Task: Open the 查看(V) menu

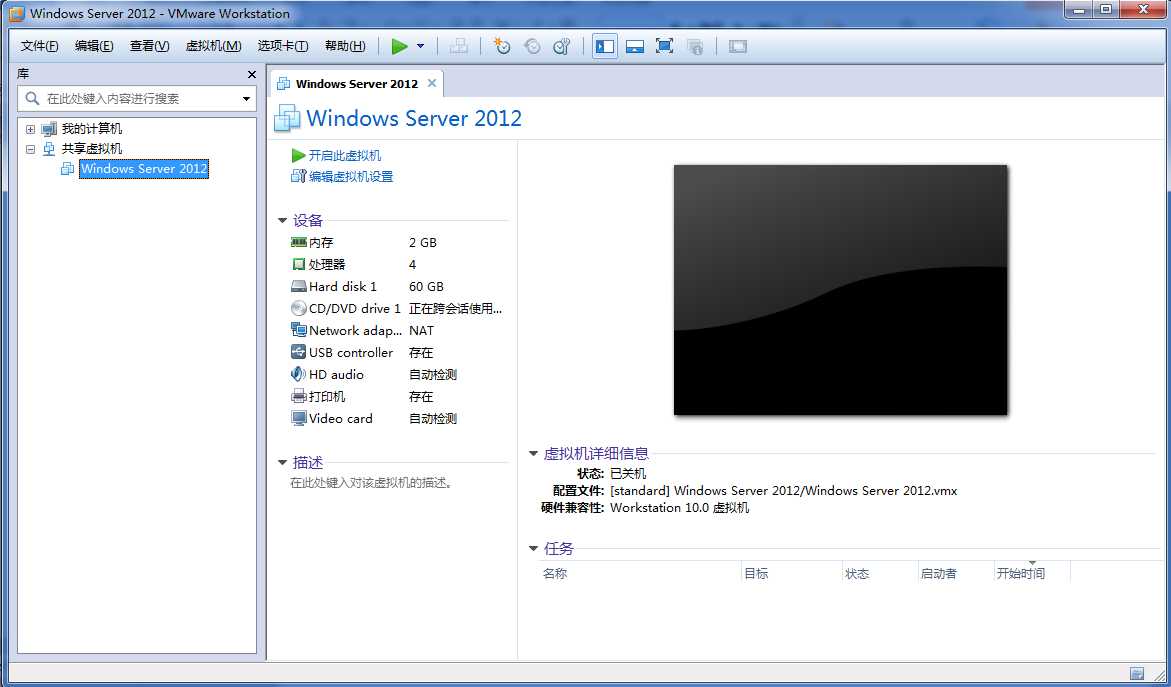Action: [149, 46]
